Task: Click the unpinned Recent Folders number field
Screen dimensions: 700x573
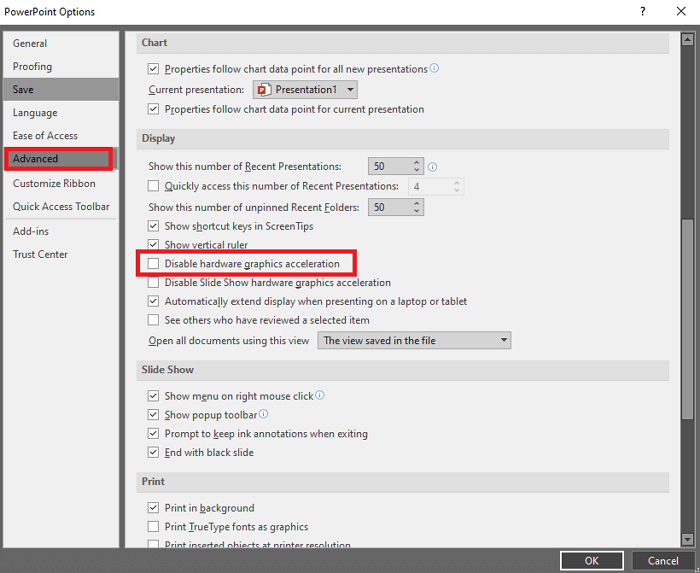Action: tap(391, 207)
